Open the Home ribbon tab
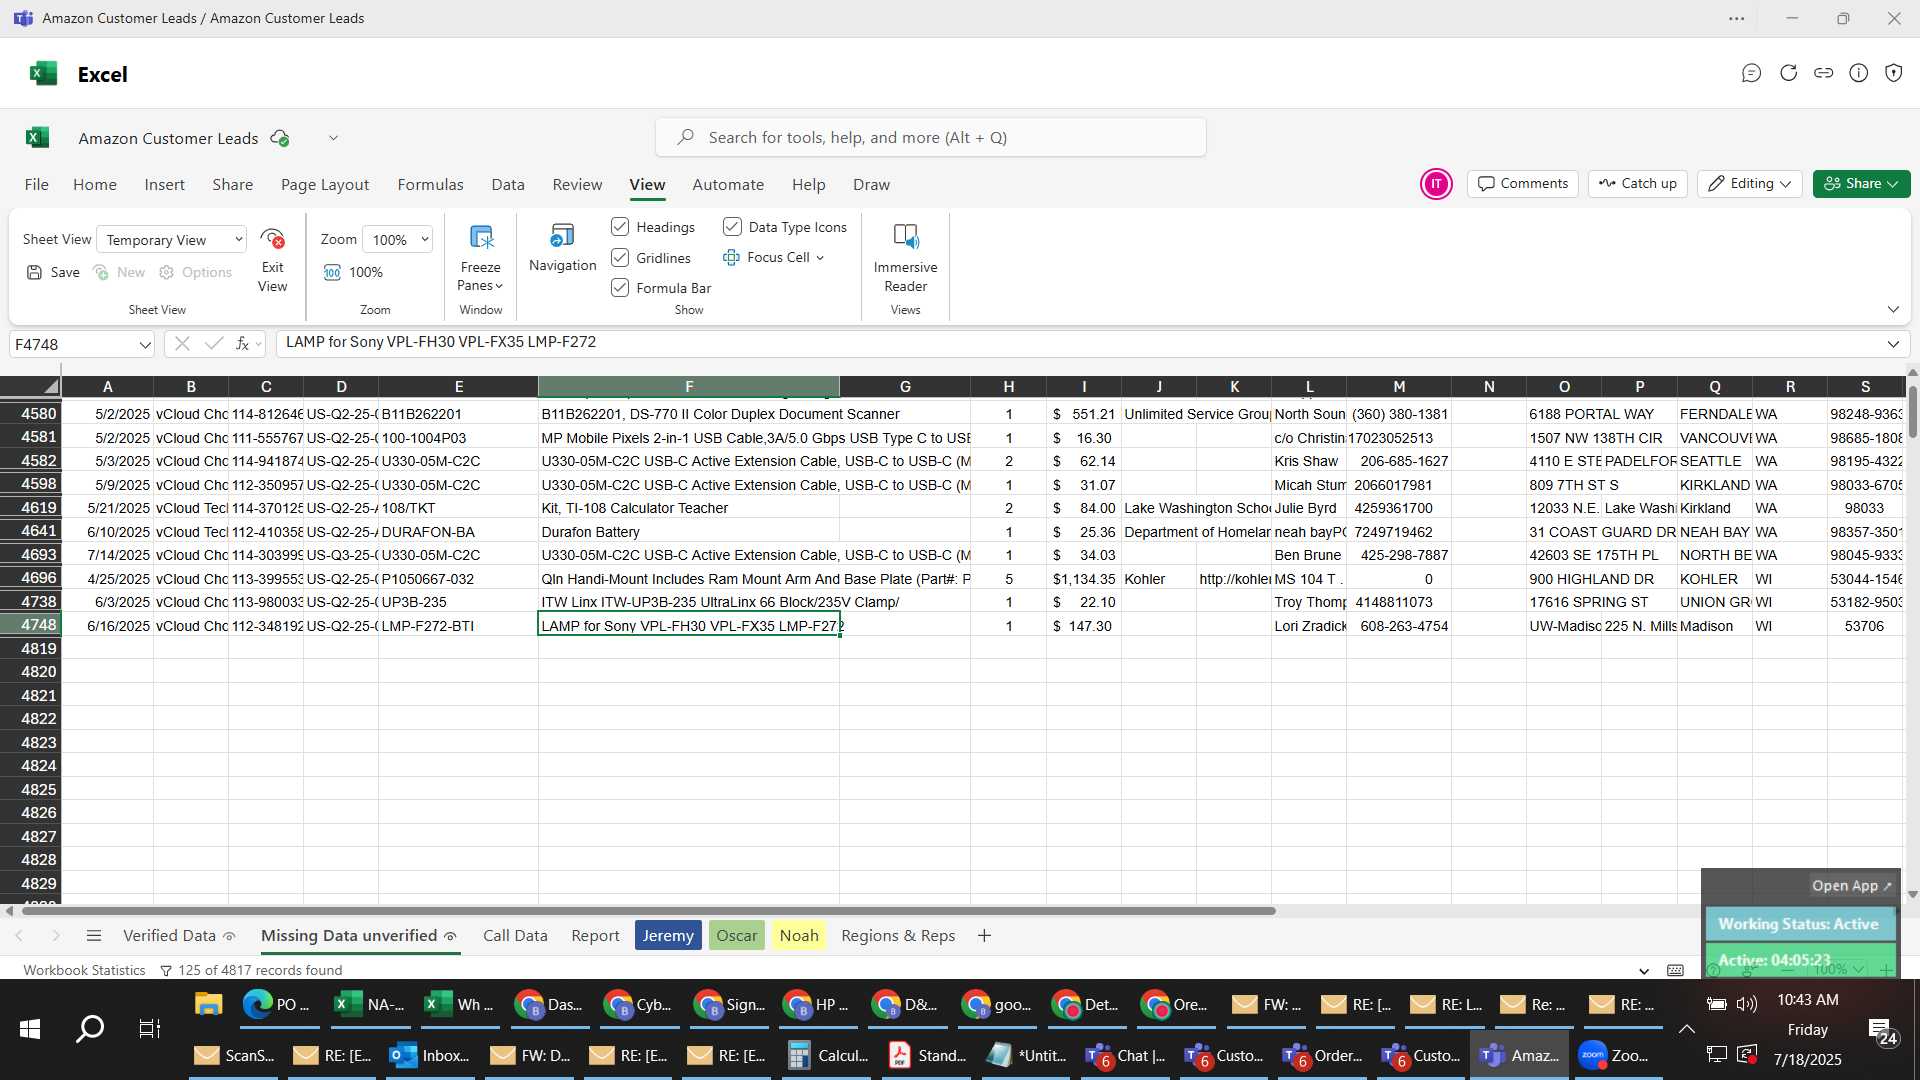Viewport: 1920px width, 1080px height. click(95, 185)
